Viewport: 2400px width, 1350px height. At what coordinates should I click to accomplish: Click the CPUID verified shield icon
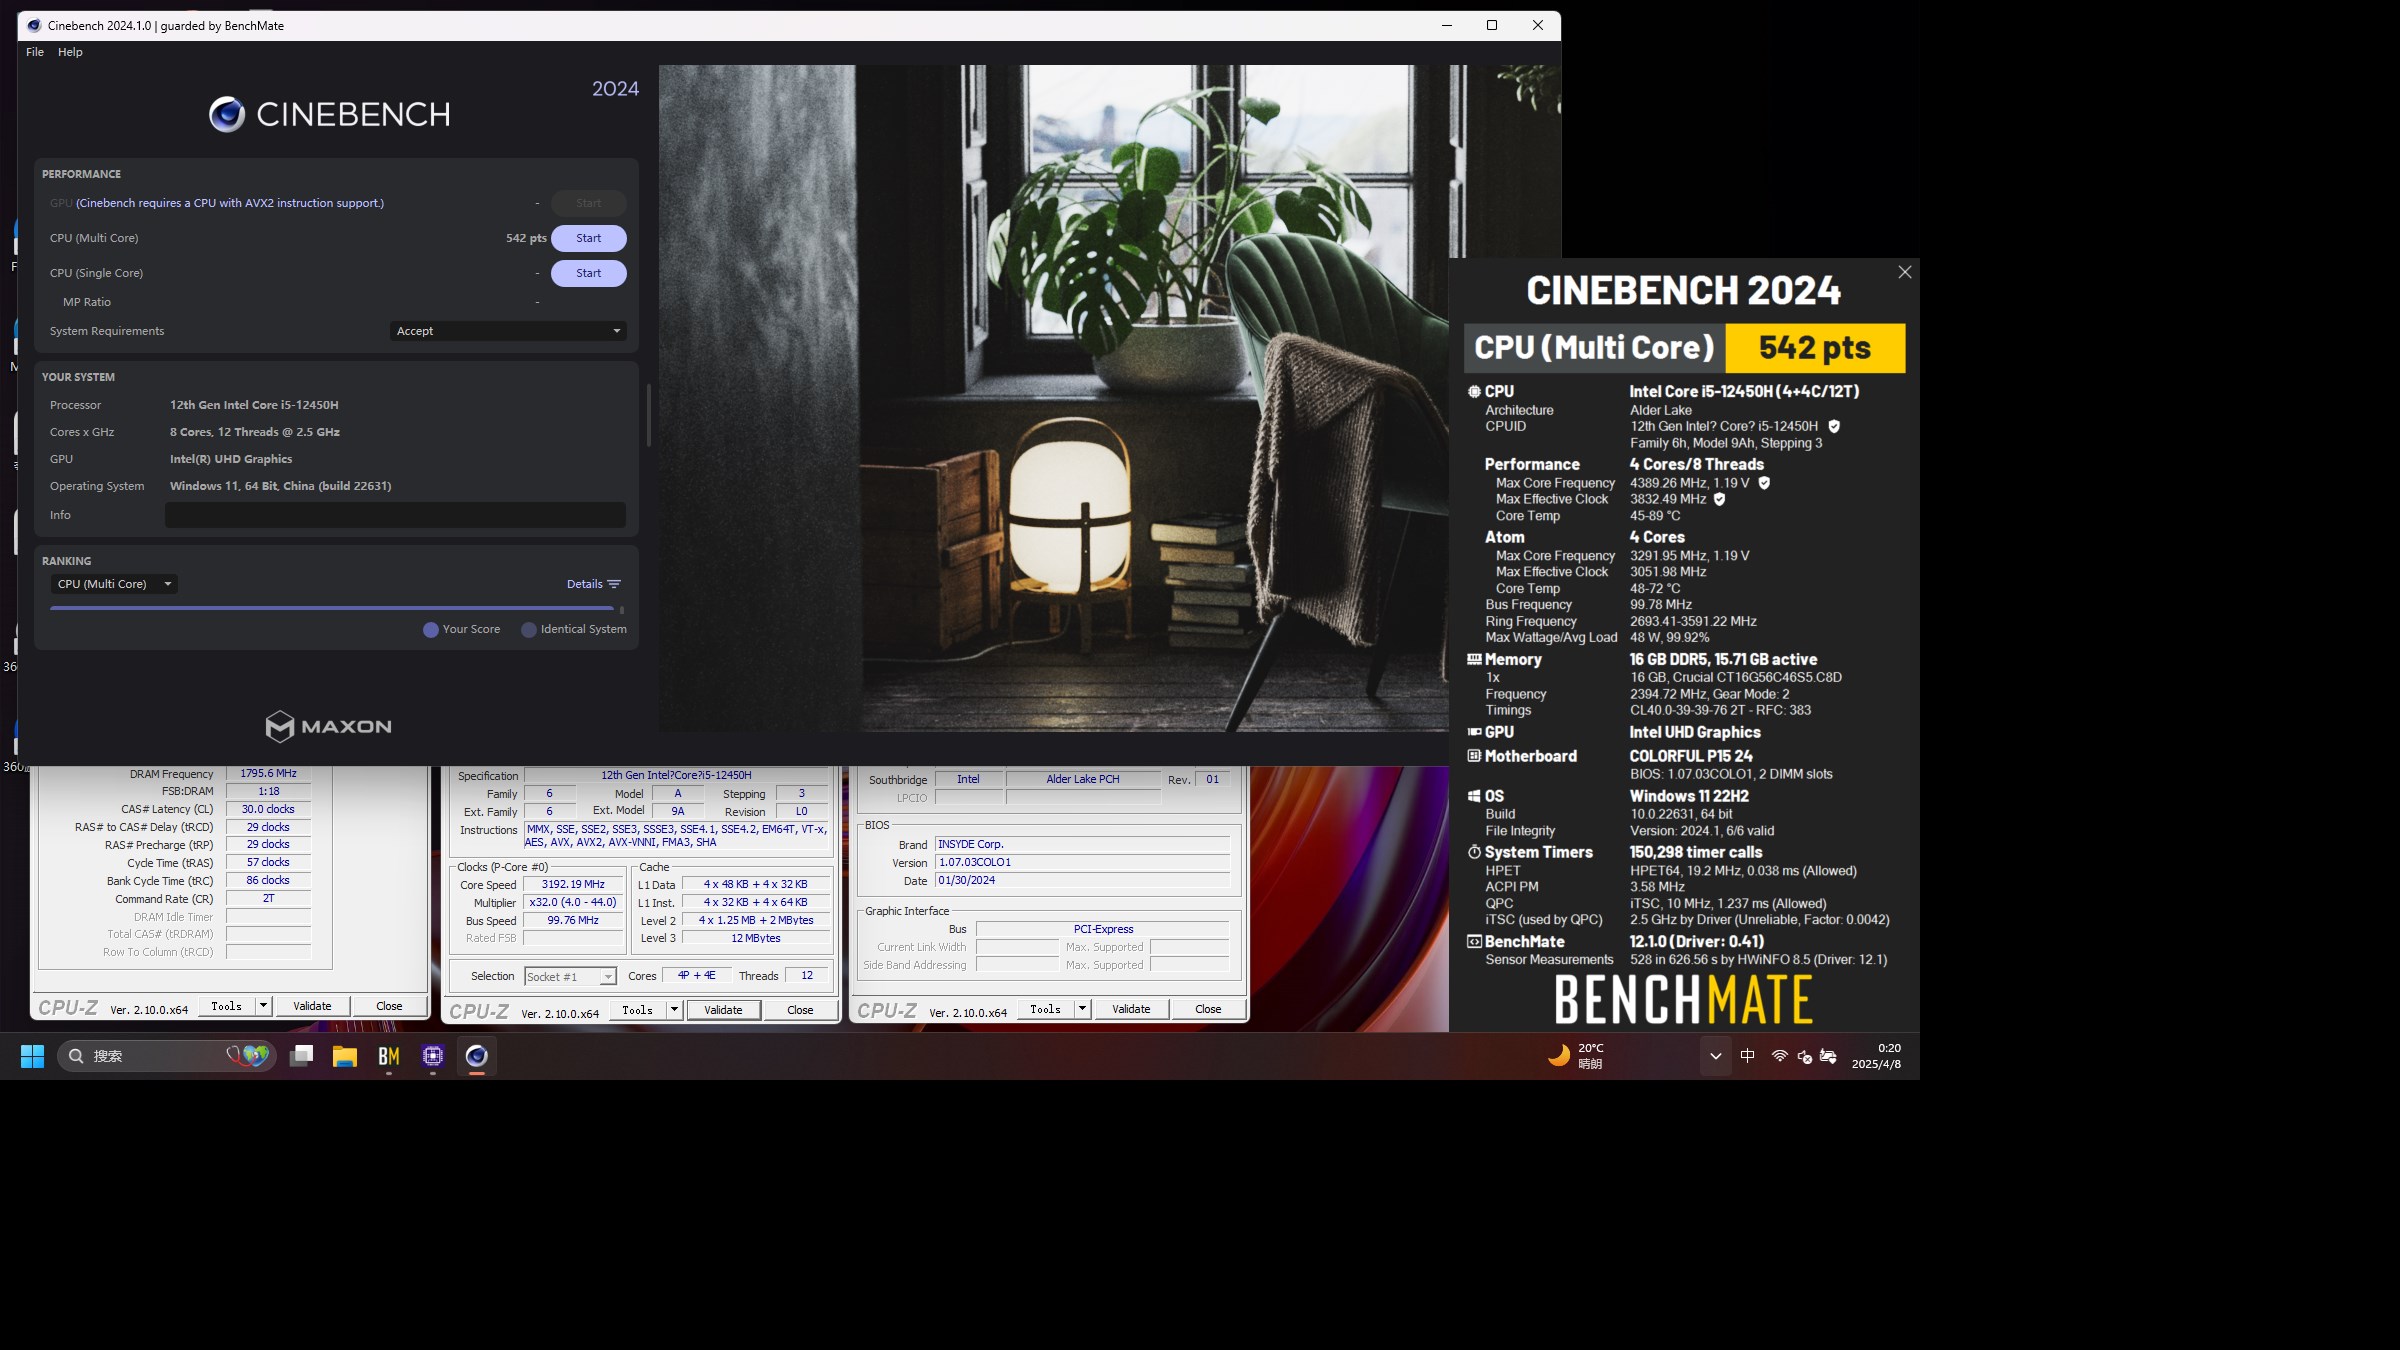[1834, 427]
